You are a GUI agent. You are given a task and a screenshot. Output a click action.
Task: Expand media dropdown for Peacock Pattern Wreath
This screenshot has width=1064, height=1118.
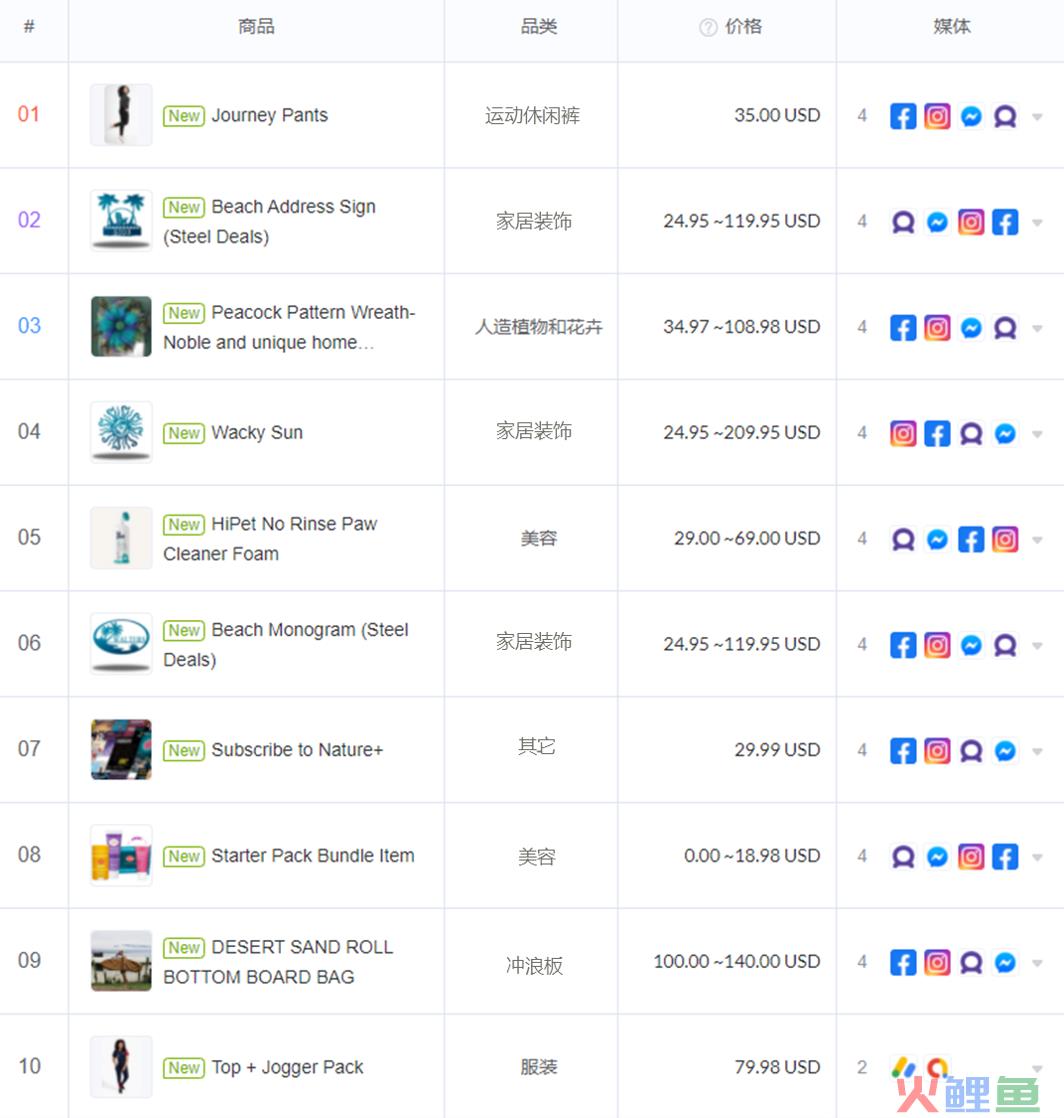coord(1038,329)
